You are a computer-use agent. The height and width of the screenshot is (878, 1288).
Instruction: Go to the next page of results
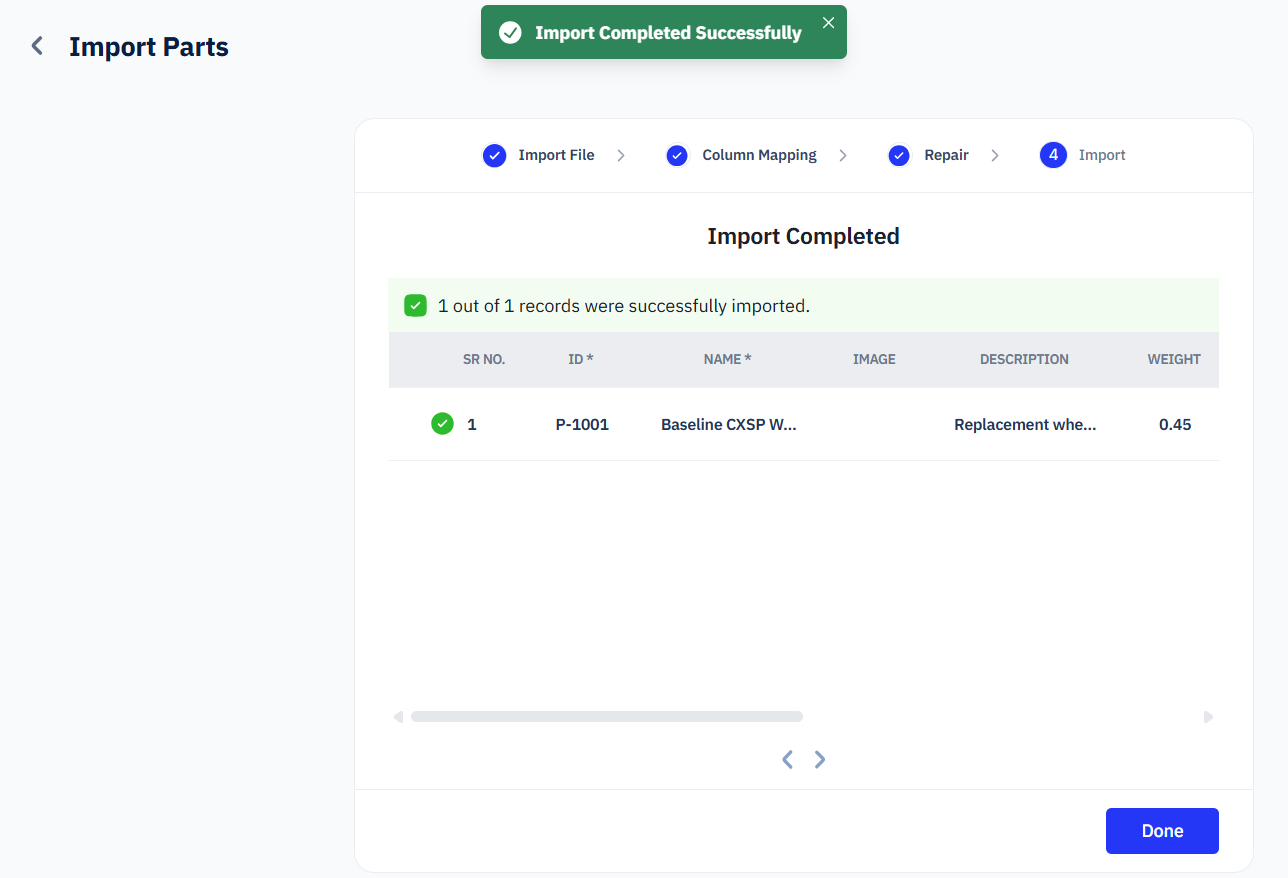[820, 760]
